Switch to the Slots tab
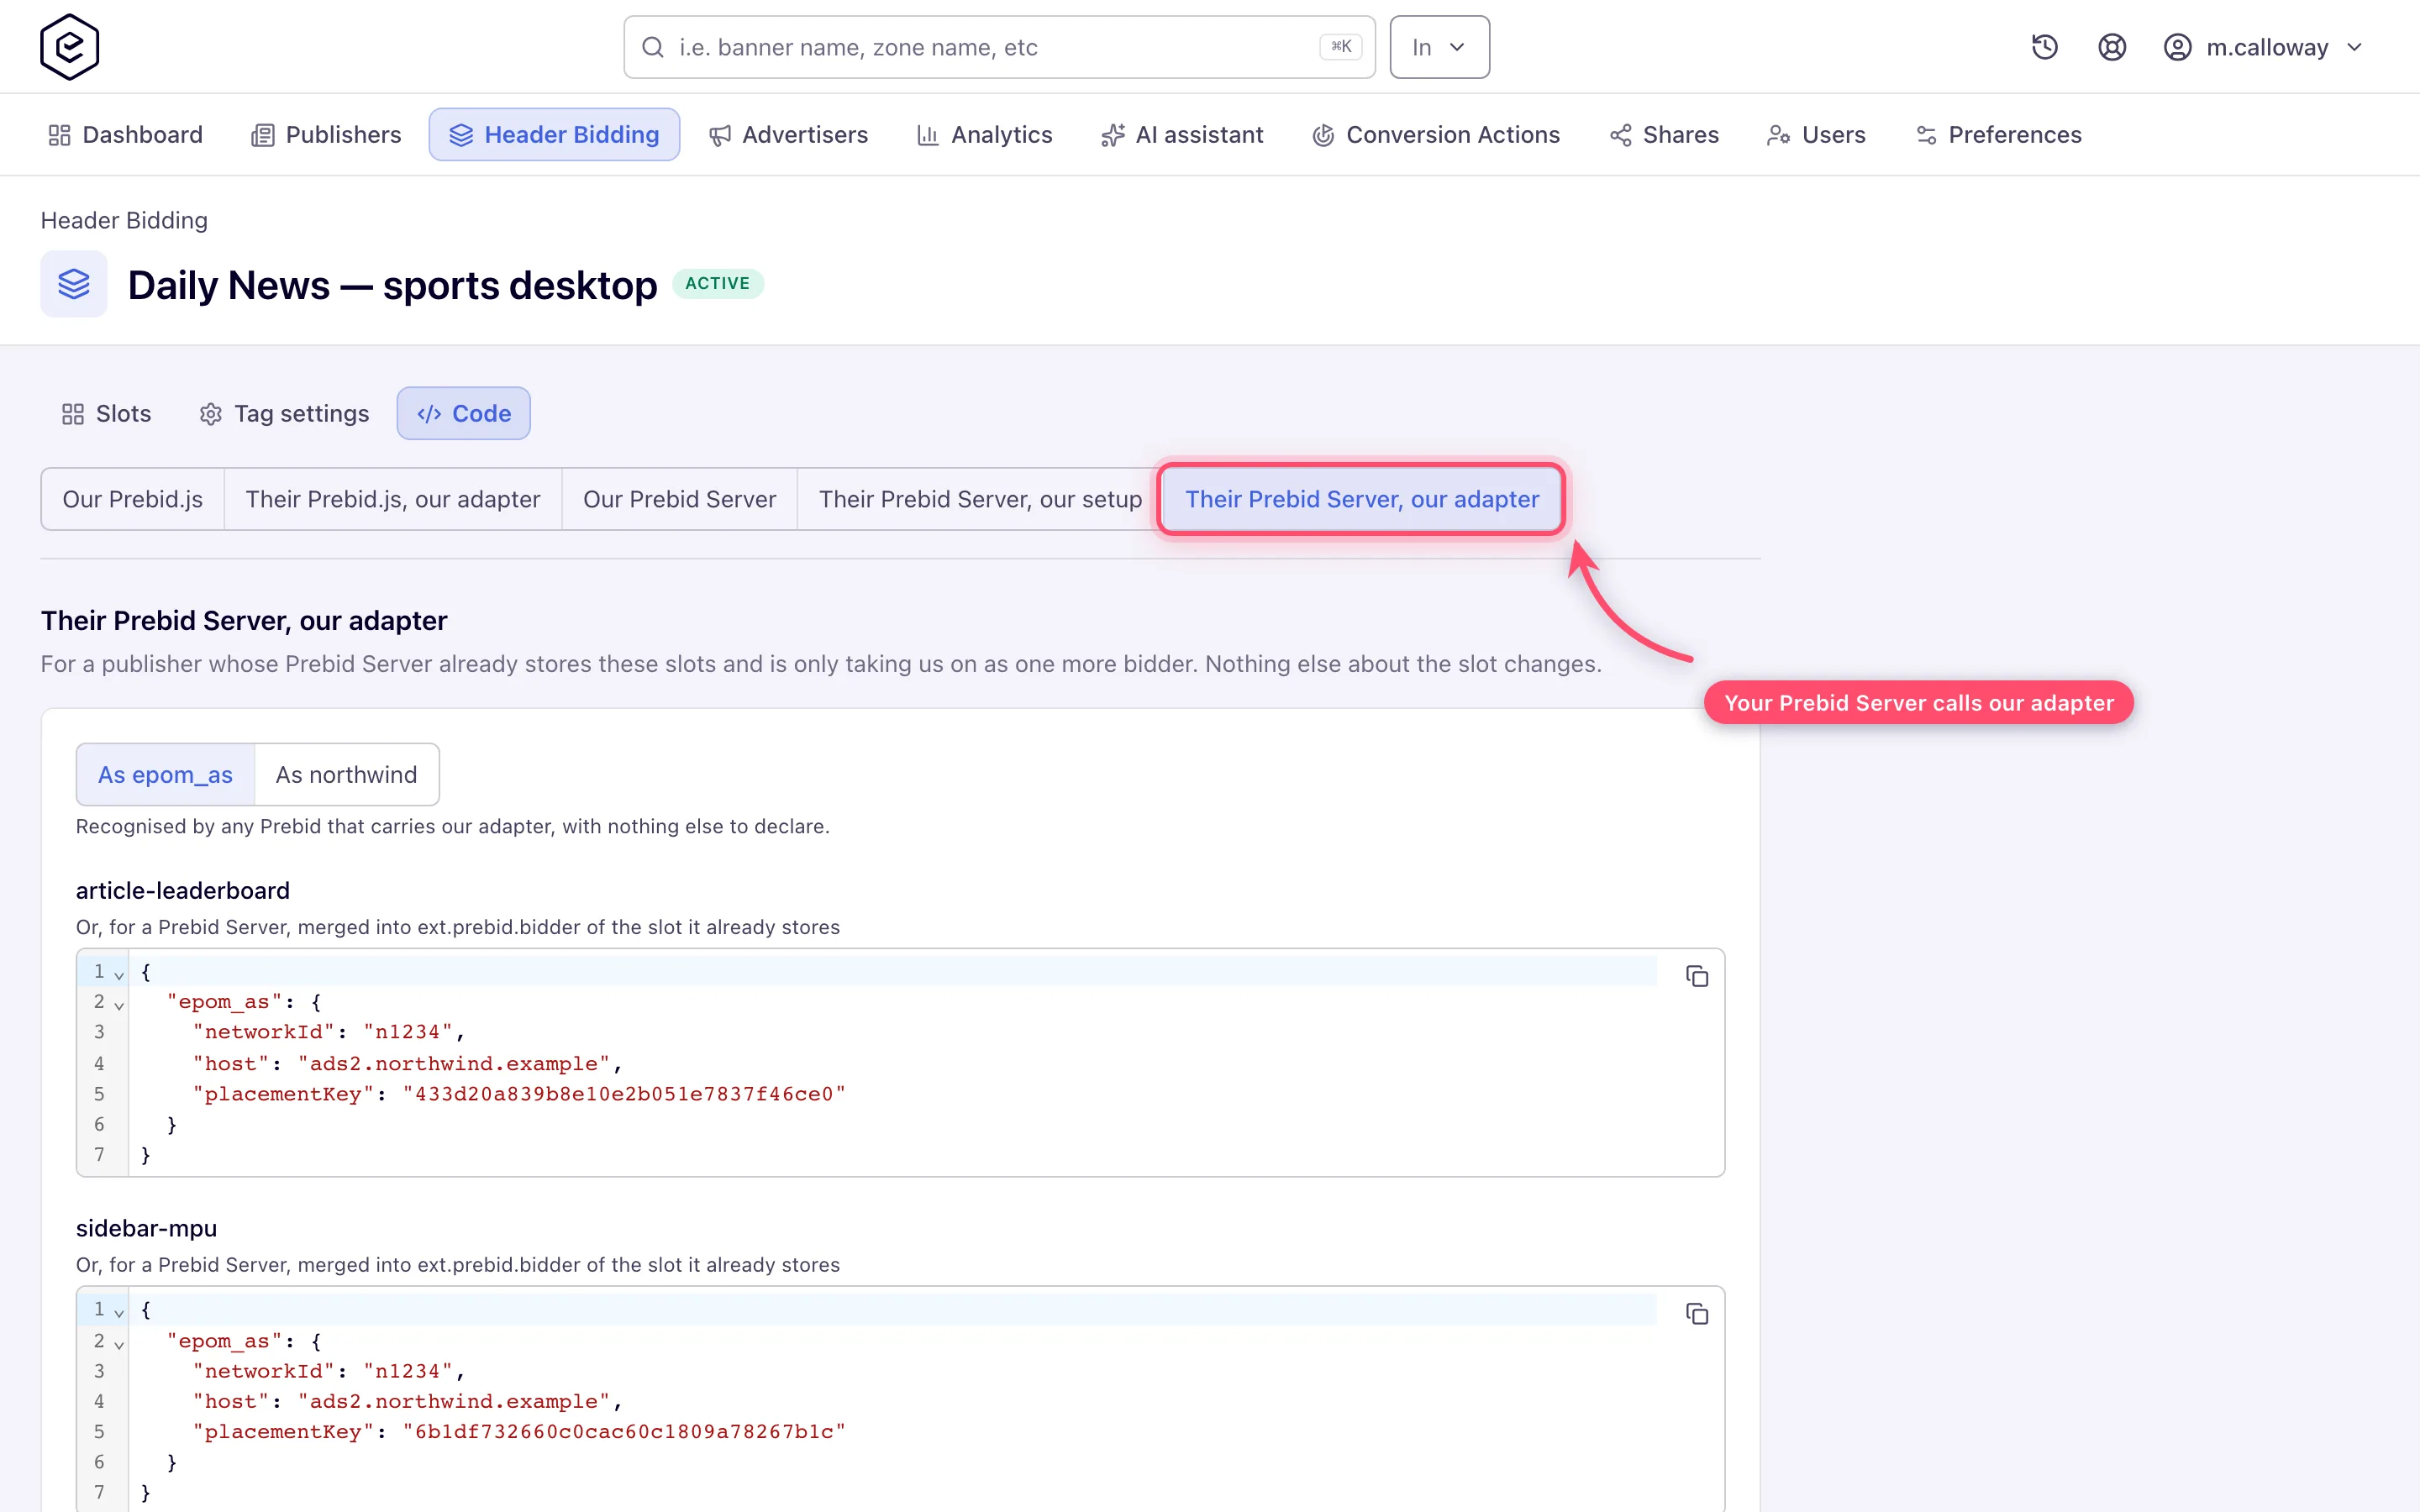 click(107, 414)
